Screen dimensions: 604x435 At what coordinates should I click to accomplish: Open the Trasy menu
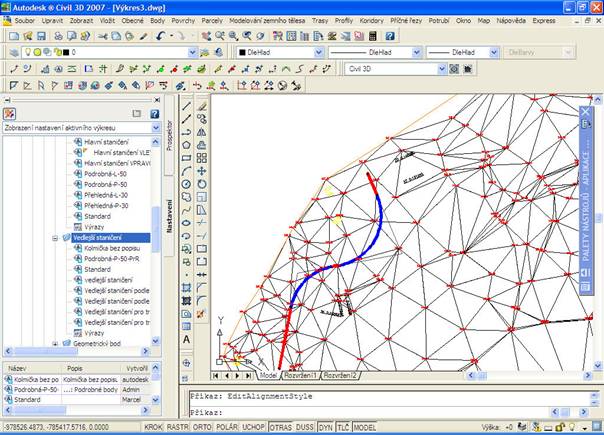click(322, 20)
